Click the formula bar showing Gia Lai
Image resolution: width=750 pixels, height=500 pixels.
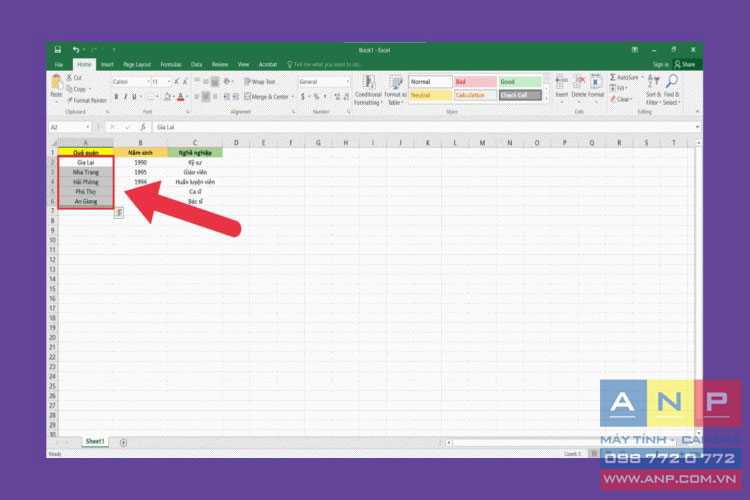[x=423, y=127]
